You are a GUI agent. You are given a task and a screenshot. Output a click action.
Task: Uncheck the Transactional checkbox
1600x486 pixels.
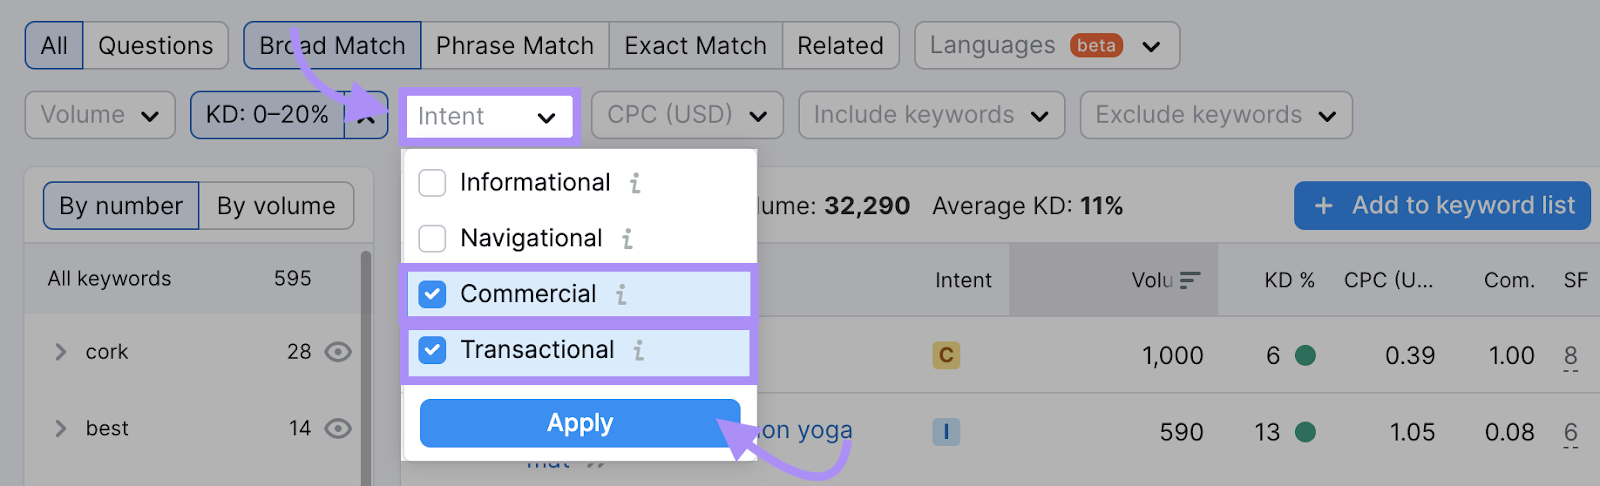tap(432, 350)
